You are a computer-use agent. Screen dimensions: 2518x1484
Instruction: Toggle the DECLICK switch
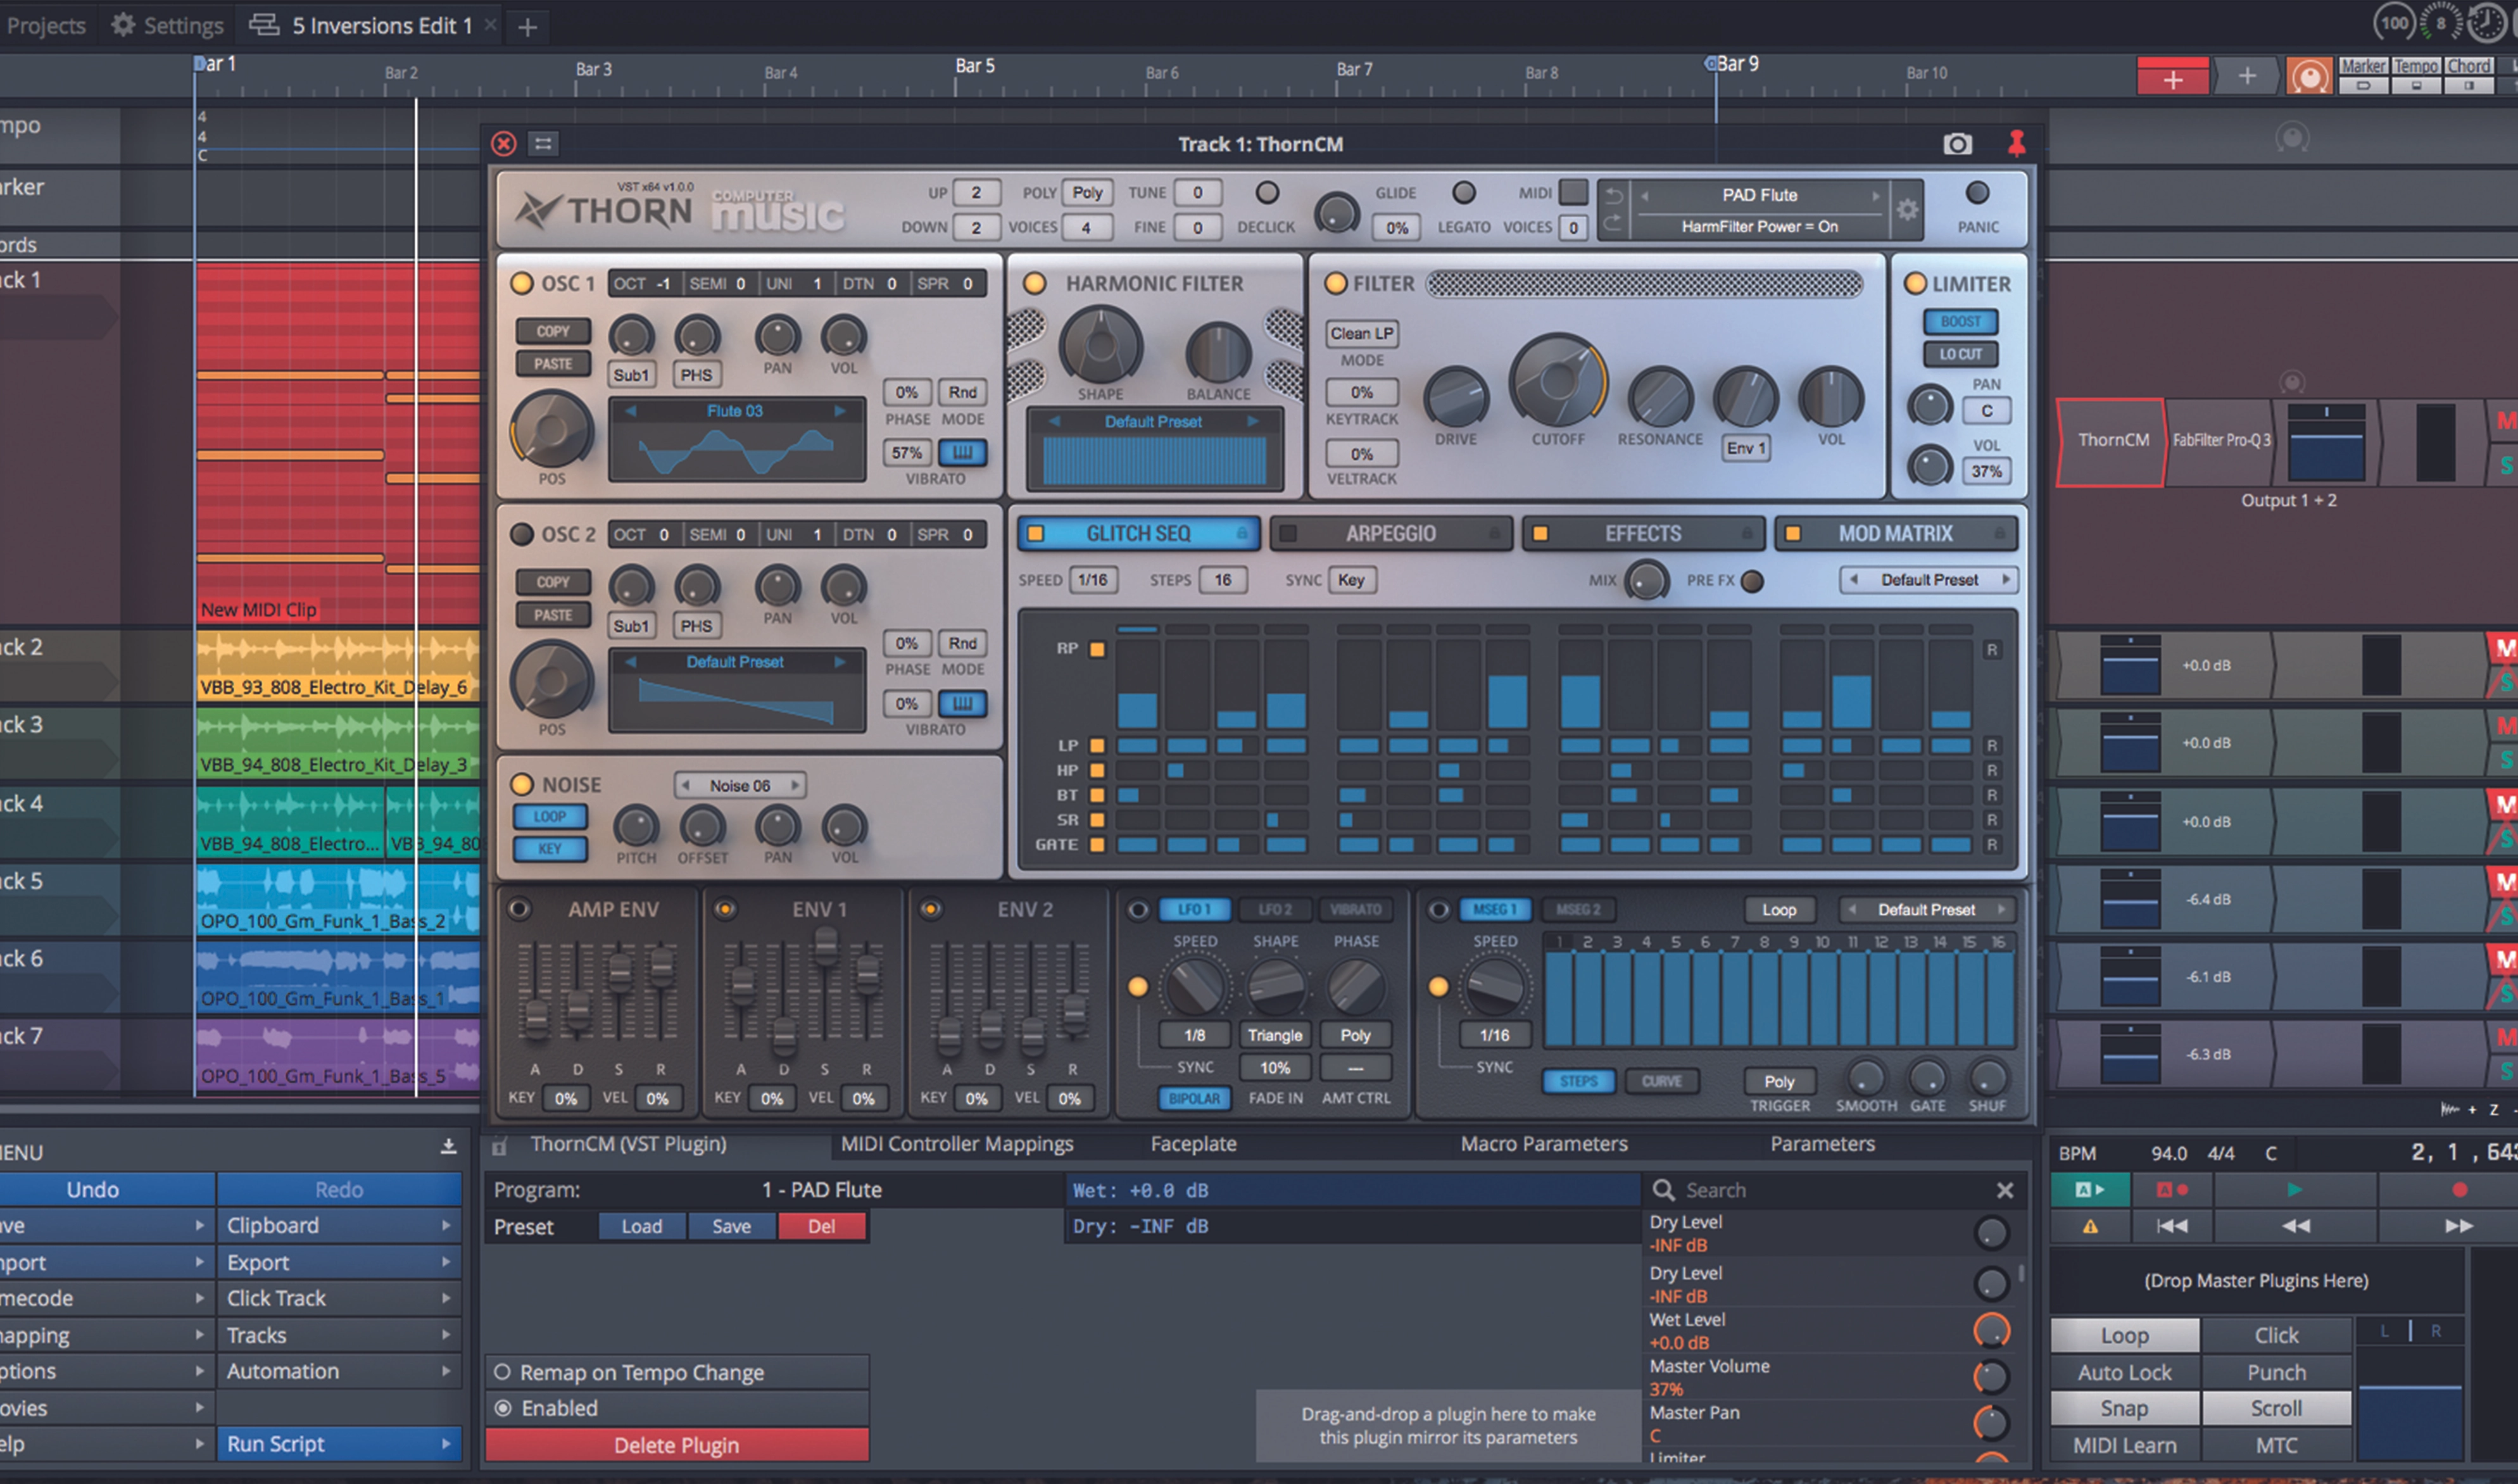1267,192
